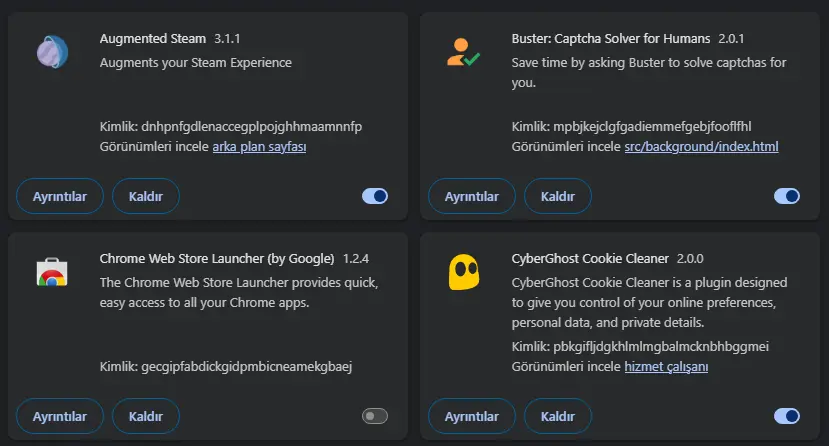Enable the Chrome Web Store Launcher toggle
The image size is (829, 446).
[375, 416]
